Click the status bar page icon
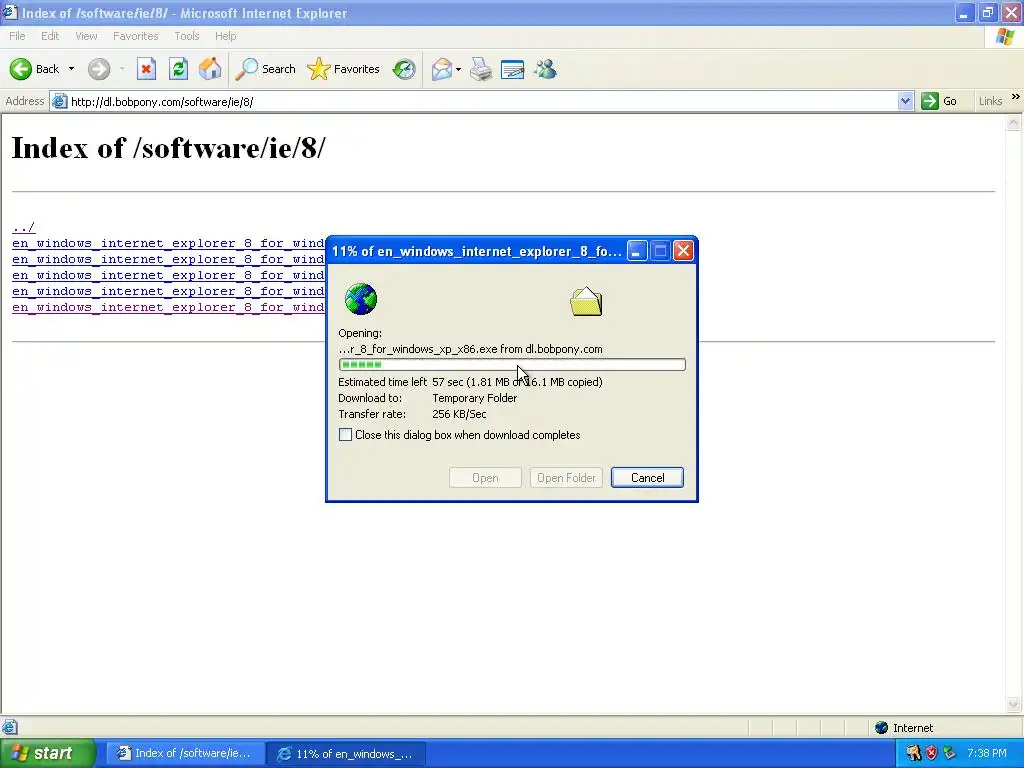Viewport: 1024px width, 768px height. [x=9, y=727]
